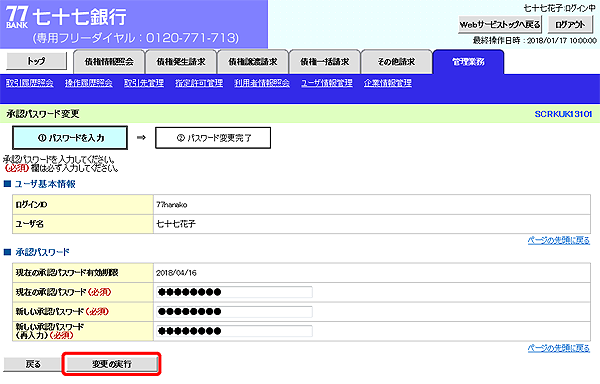Click step ② パスワード変更完了 box

coord(213,138)
